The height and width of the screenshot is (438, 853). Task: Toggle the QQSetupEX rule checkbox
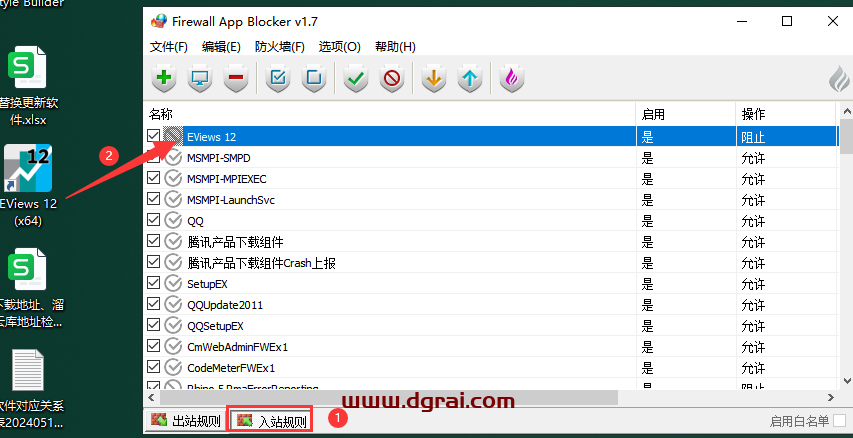click(x=154, y=324)
